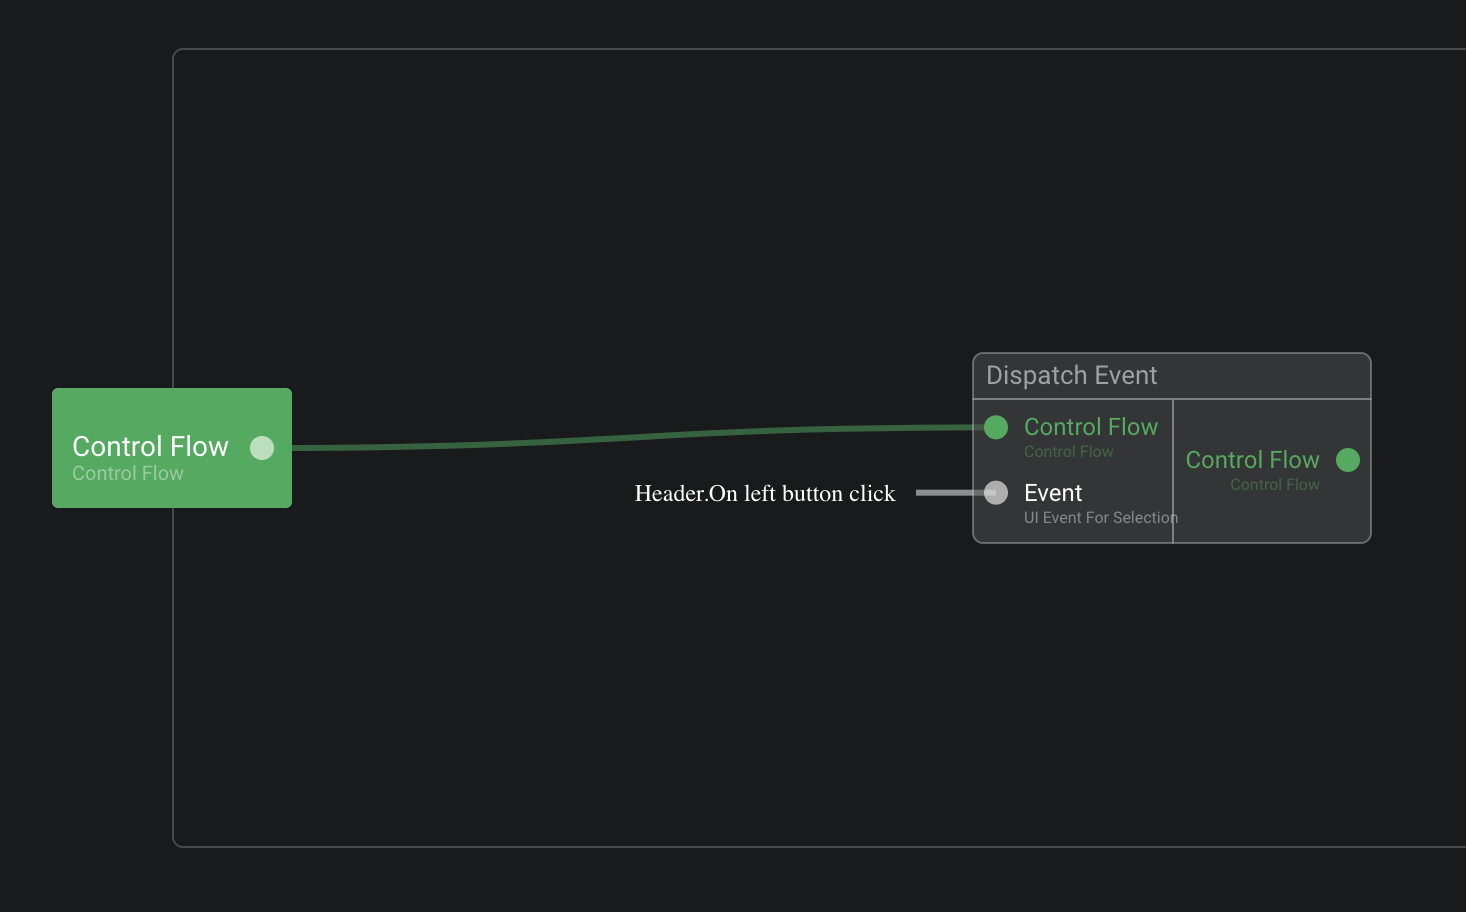The height and width of the screenshot is (912, 1466).
Task: Click the gray Event input port circle
Action: coord(996,493)
